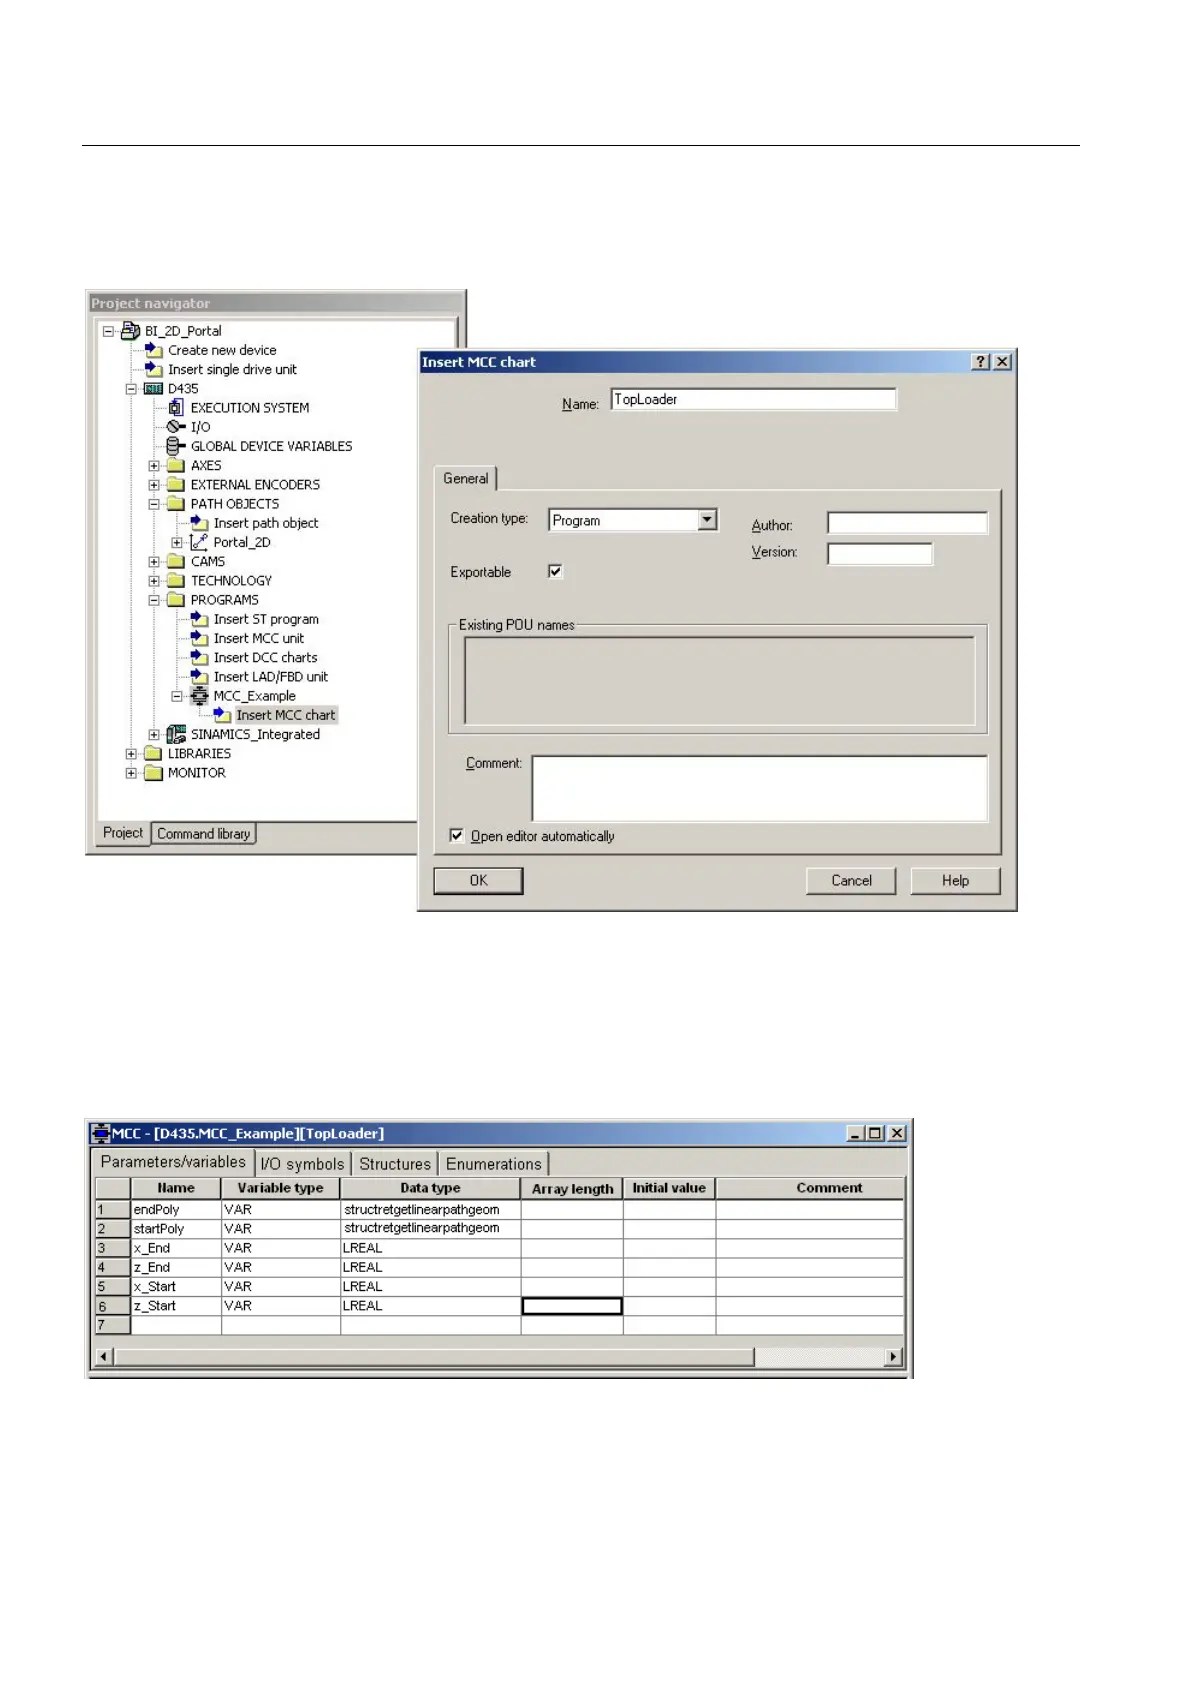This screenshot has height=1684, width=1190.
Task: Click the Portal_2D path object icon
Action: 199,542
